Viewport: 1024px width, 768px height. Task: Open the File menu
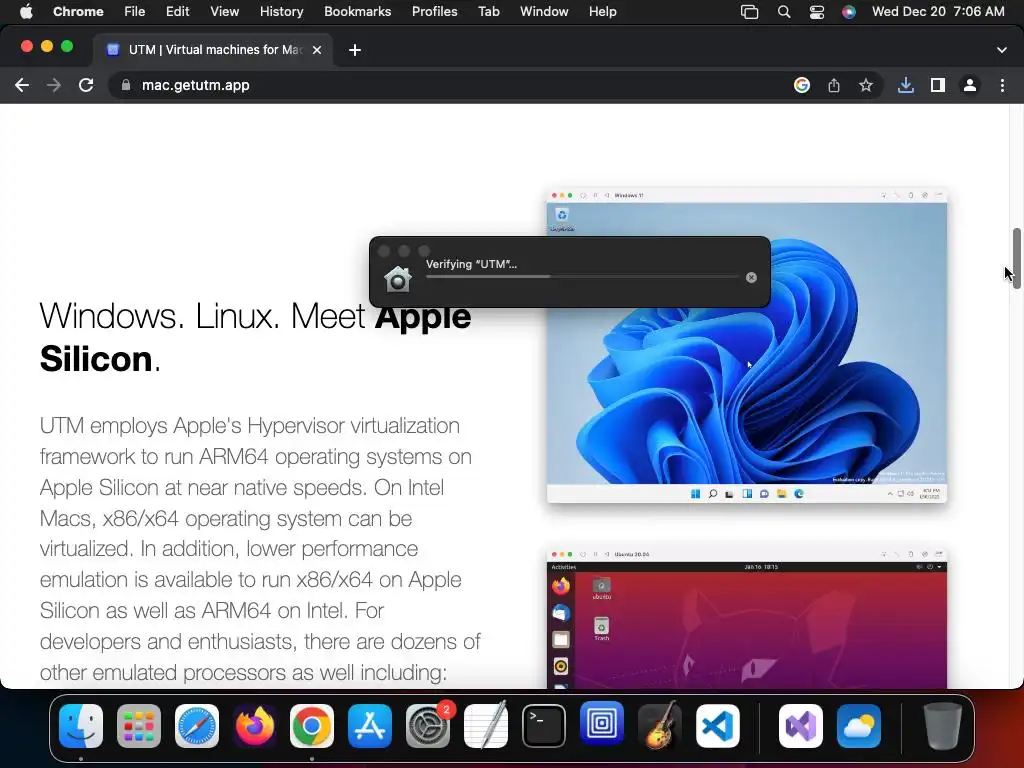pyautogui.click(x=135, y=12)
